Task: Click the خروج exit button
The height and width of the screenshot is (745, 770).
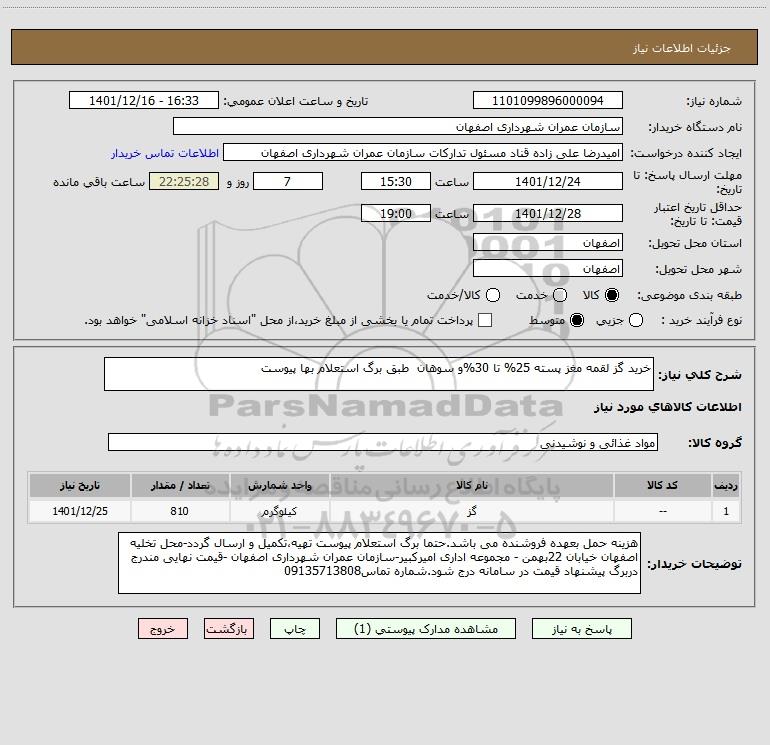Action: 163,629
